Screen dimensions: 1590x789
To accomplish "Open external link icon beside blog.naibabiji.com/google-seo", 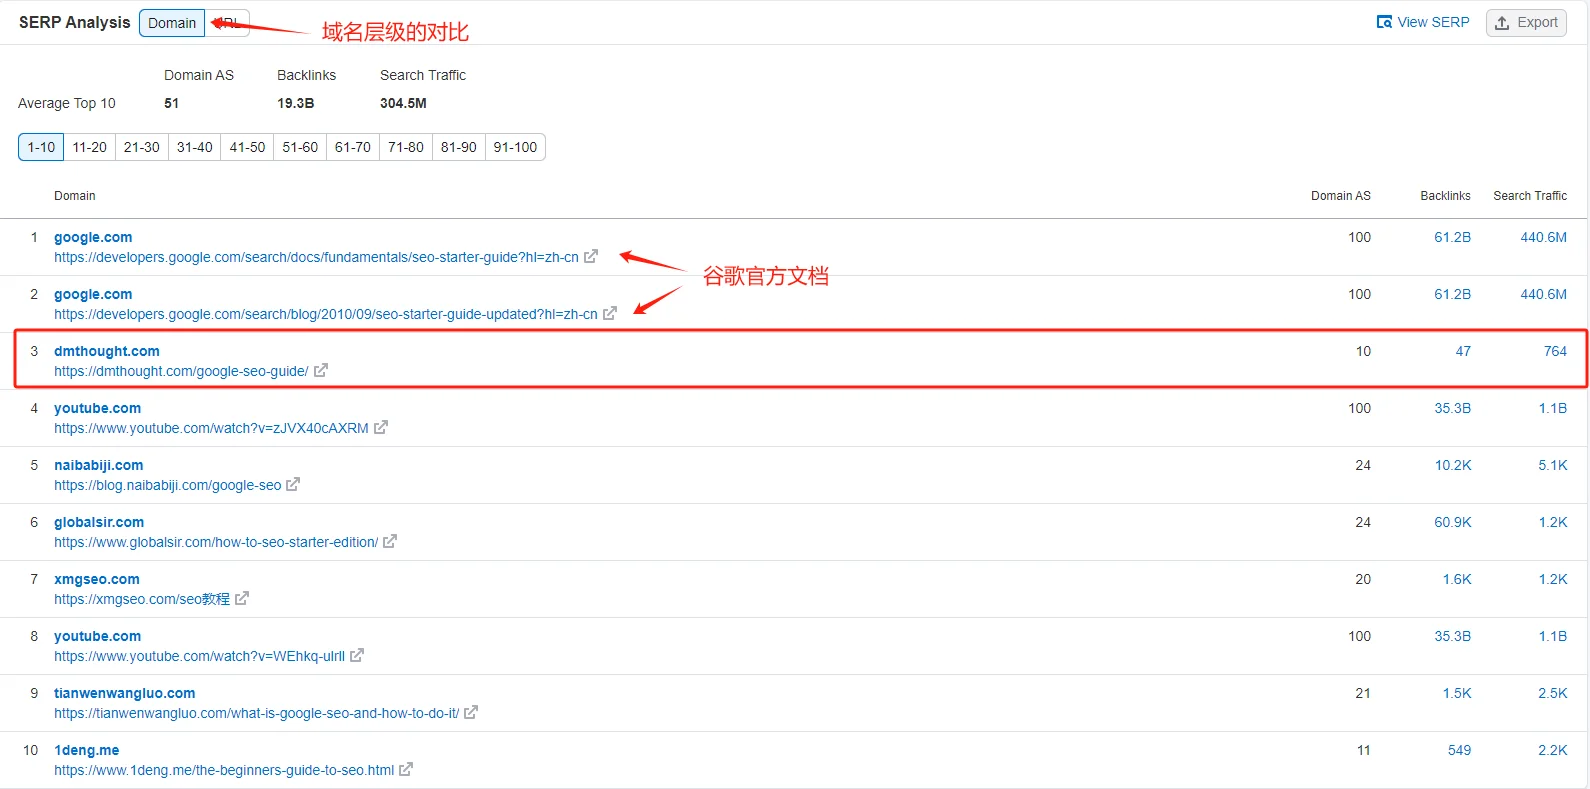I will [x=293, y=485].
